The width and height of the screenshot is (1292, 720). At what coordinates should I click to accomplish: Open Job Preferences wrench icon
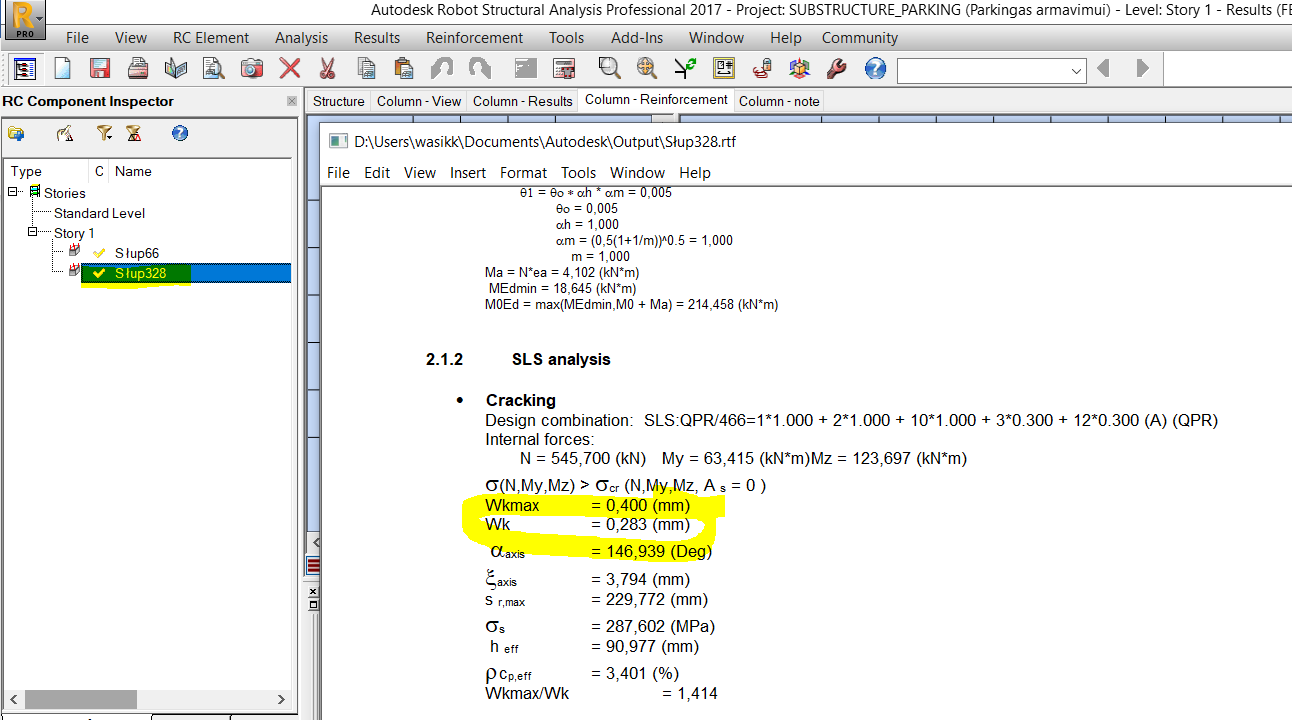click(x=838, y=68)
